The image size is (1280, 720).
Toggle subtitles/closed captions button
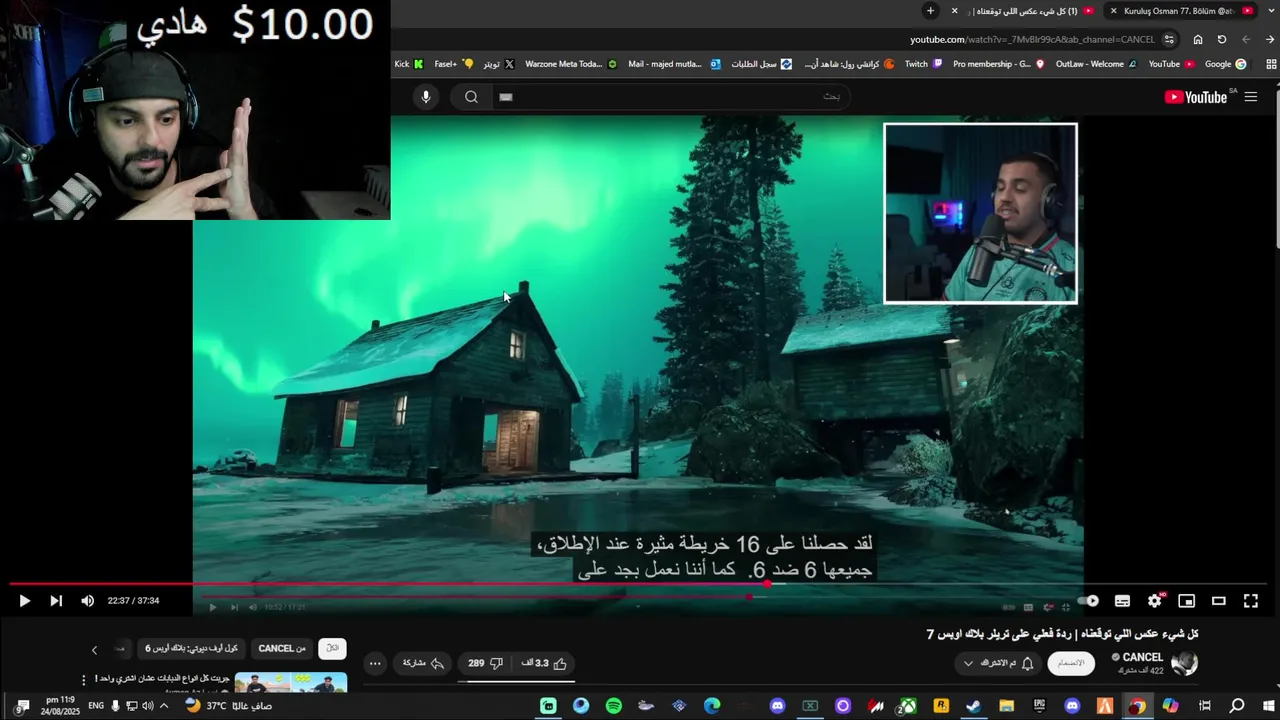1122,601
